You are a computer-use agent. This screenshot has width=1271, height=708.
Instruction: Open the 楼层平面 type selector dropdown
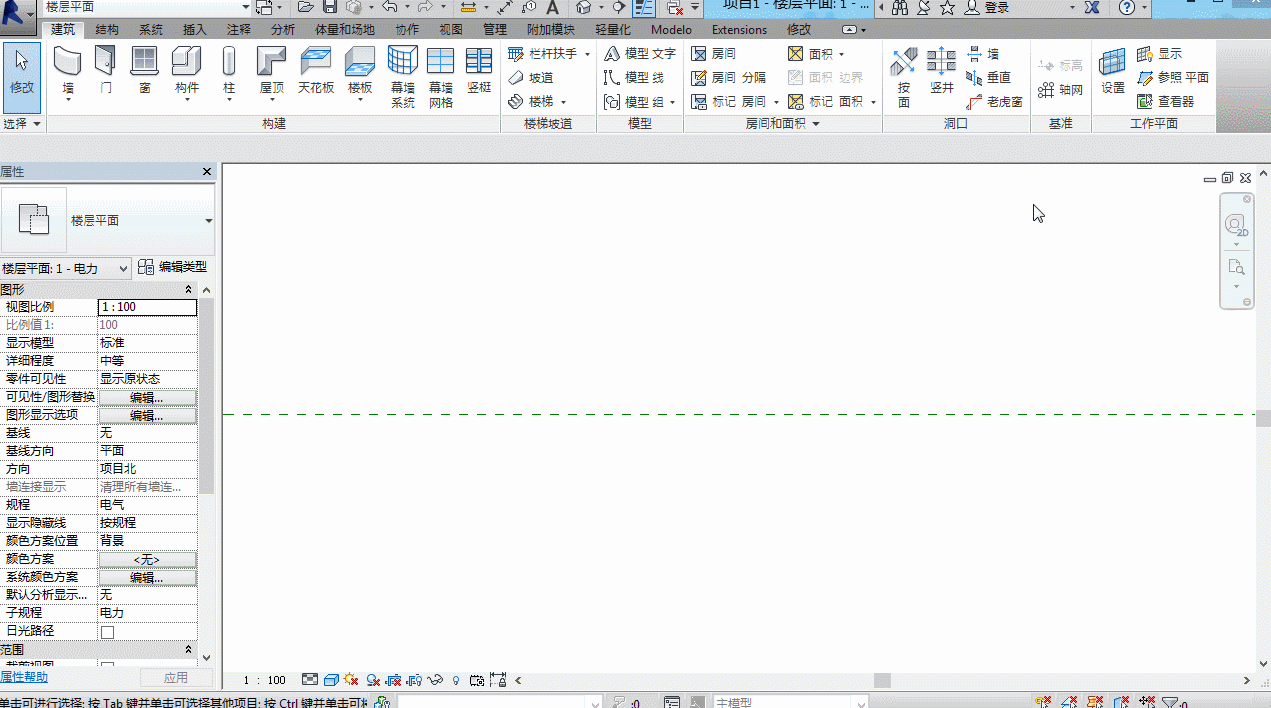[x=209, y=221]
